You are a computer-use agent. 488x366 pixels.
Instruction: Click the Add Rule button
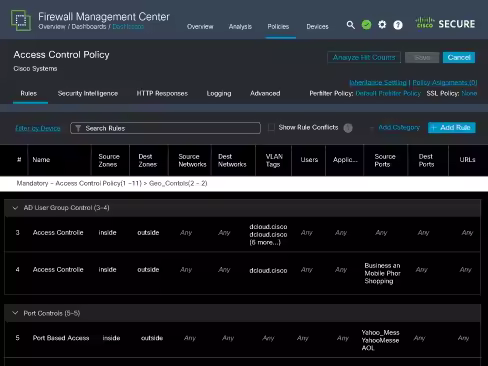click(452, 128)
